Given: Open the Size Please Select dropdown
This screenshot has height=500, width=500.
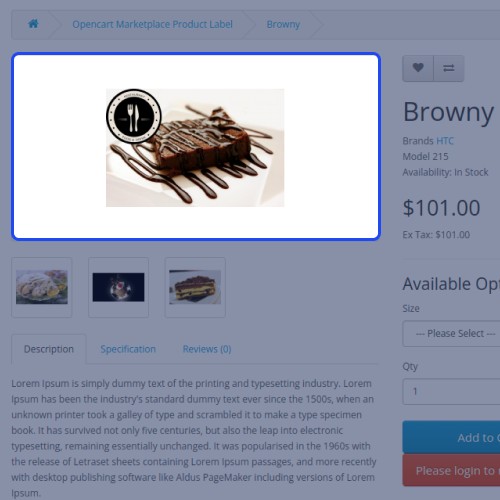Looking at the screenshot, I should pos(451,334).
